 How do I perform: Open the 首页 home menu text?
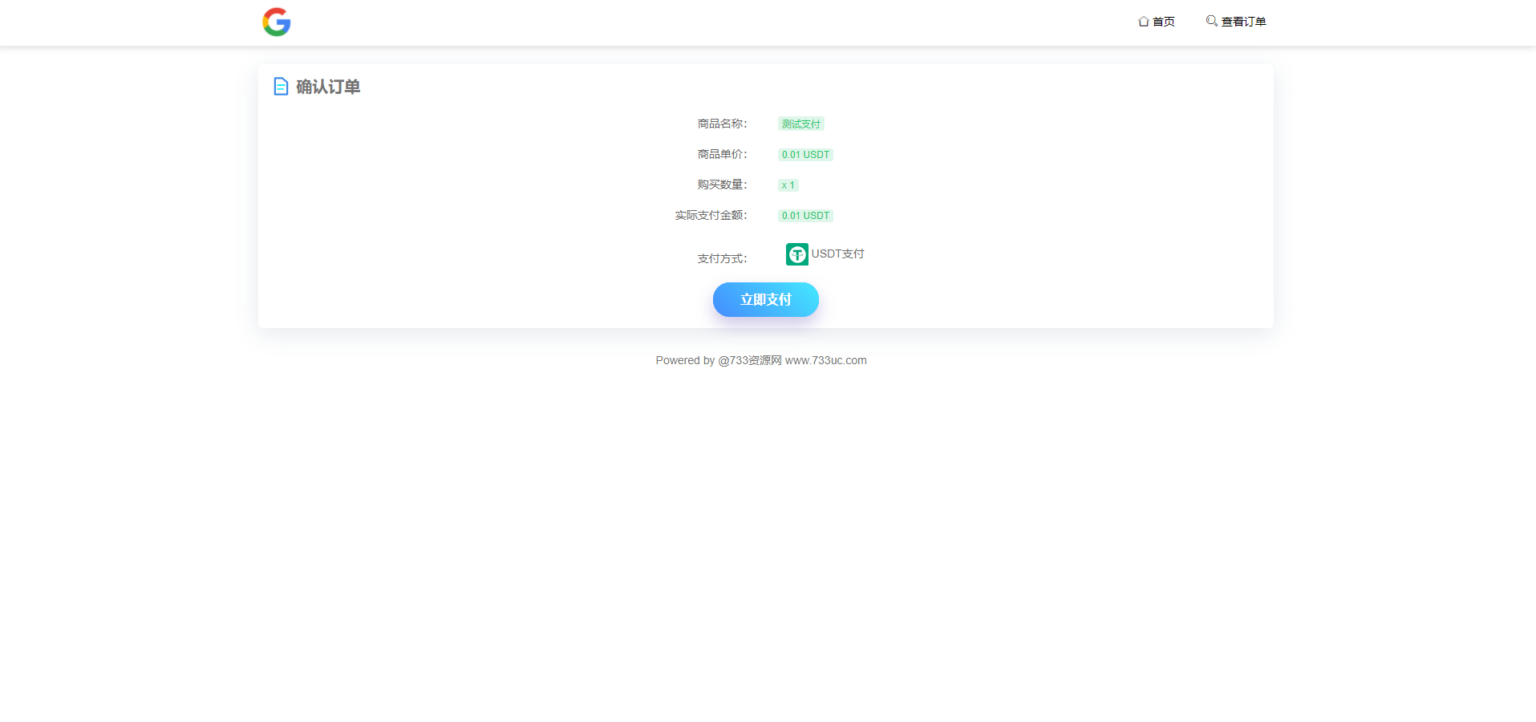tap(1163, 22)
